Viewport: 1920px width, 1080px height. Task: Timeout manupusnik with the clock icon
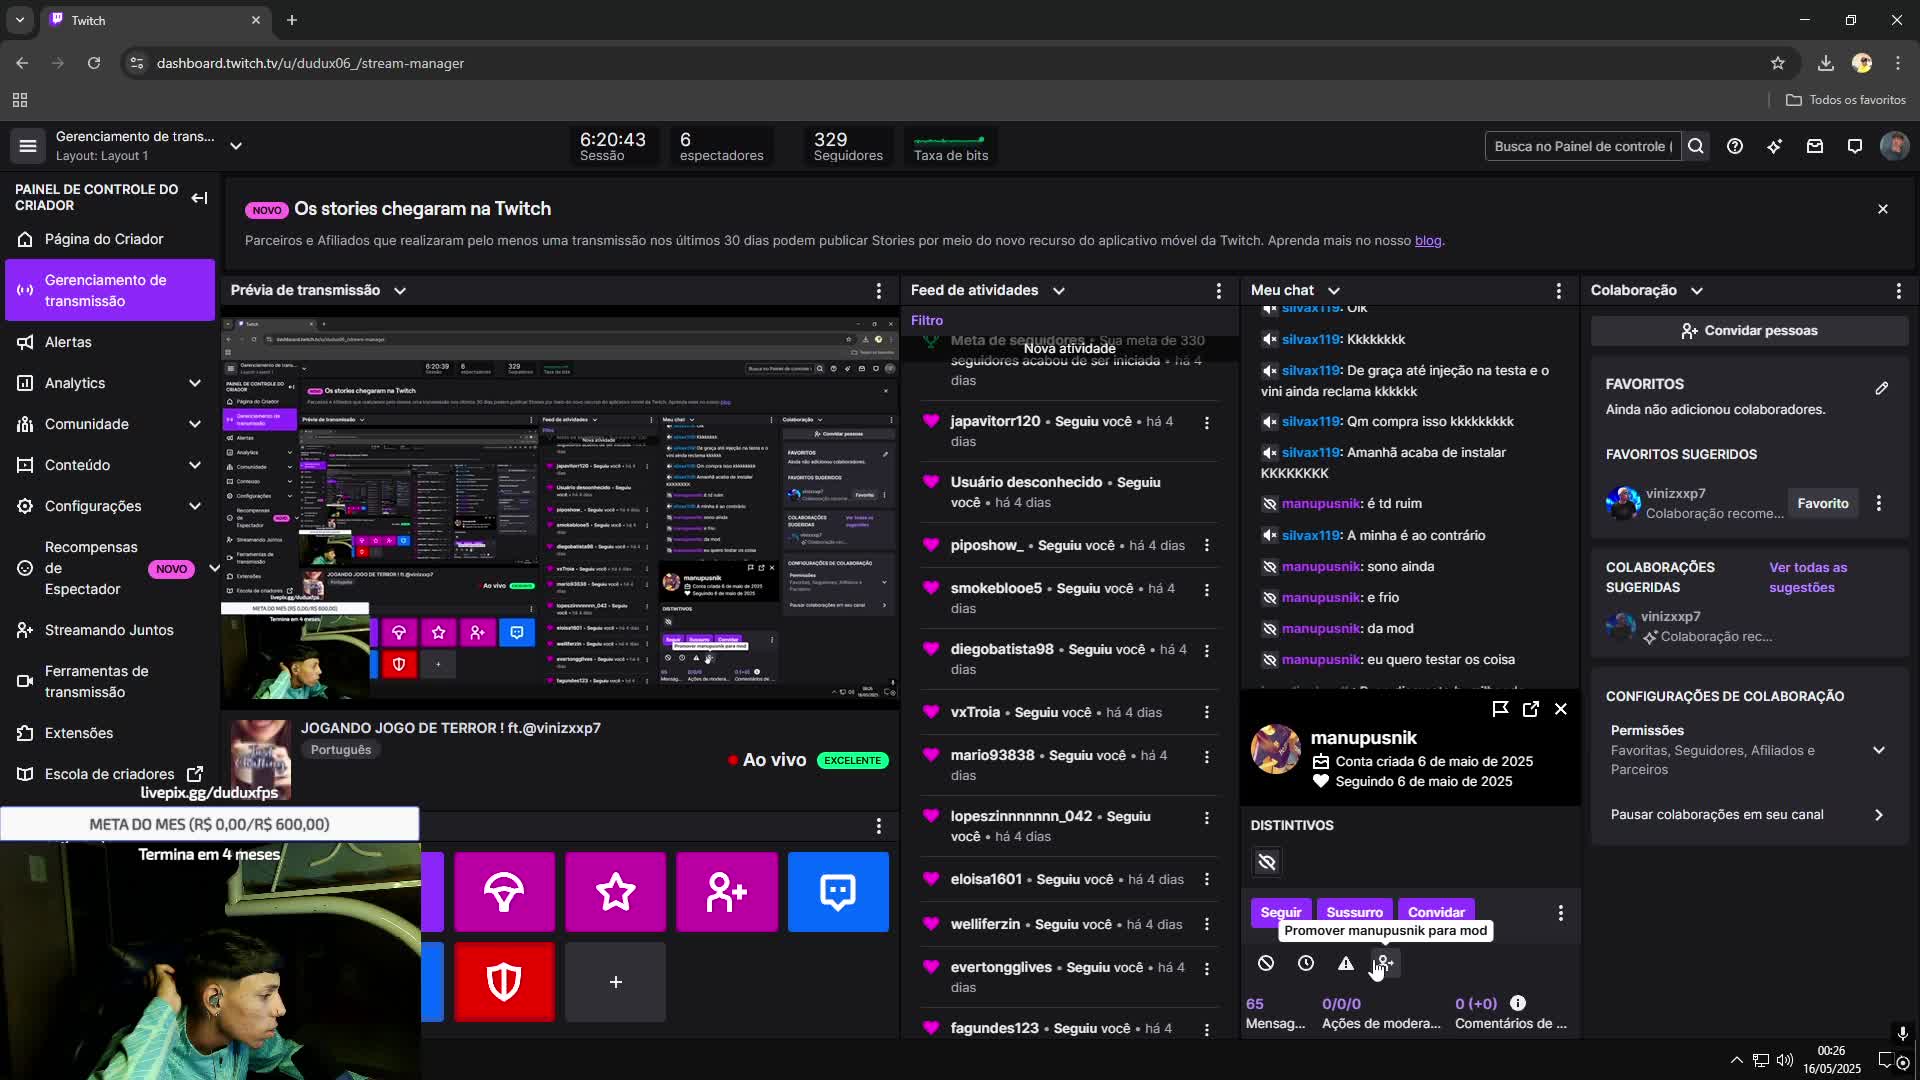coord(1306,963)
